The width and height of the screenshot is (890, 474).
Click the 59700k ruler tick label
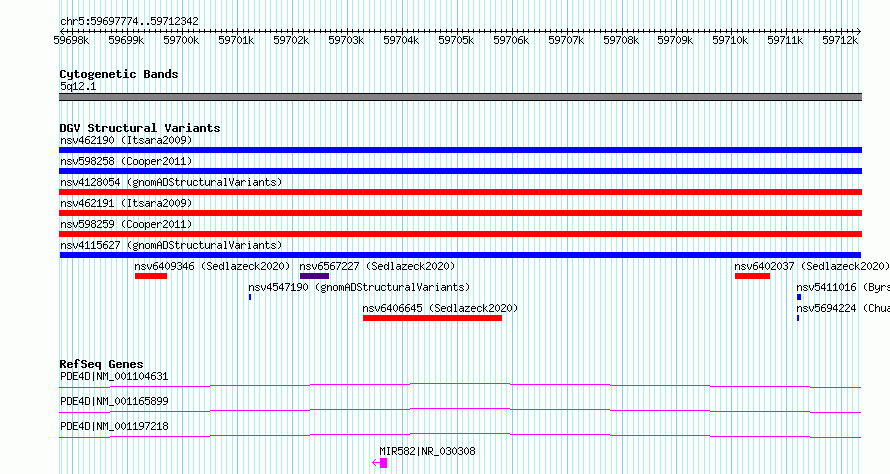click(x=181, y=40)
